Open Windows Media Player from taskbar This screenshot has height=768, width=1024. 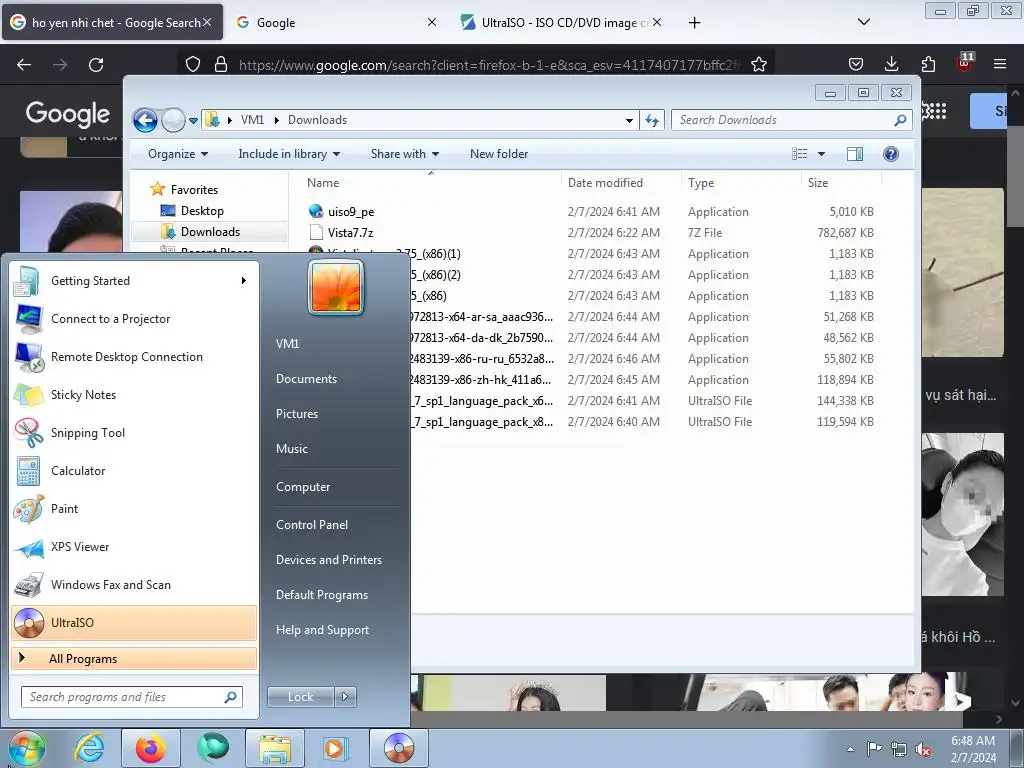tap(336, 748)
